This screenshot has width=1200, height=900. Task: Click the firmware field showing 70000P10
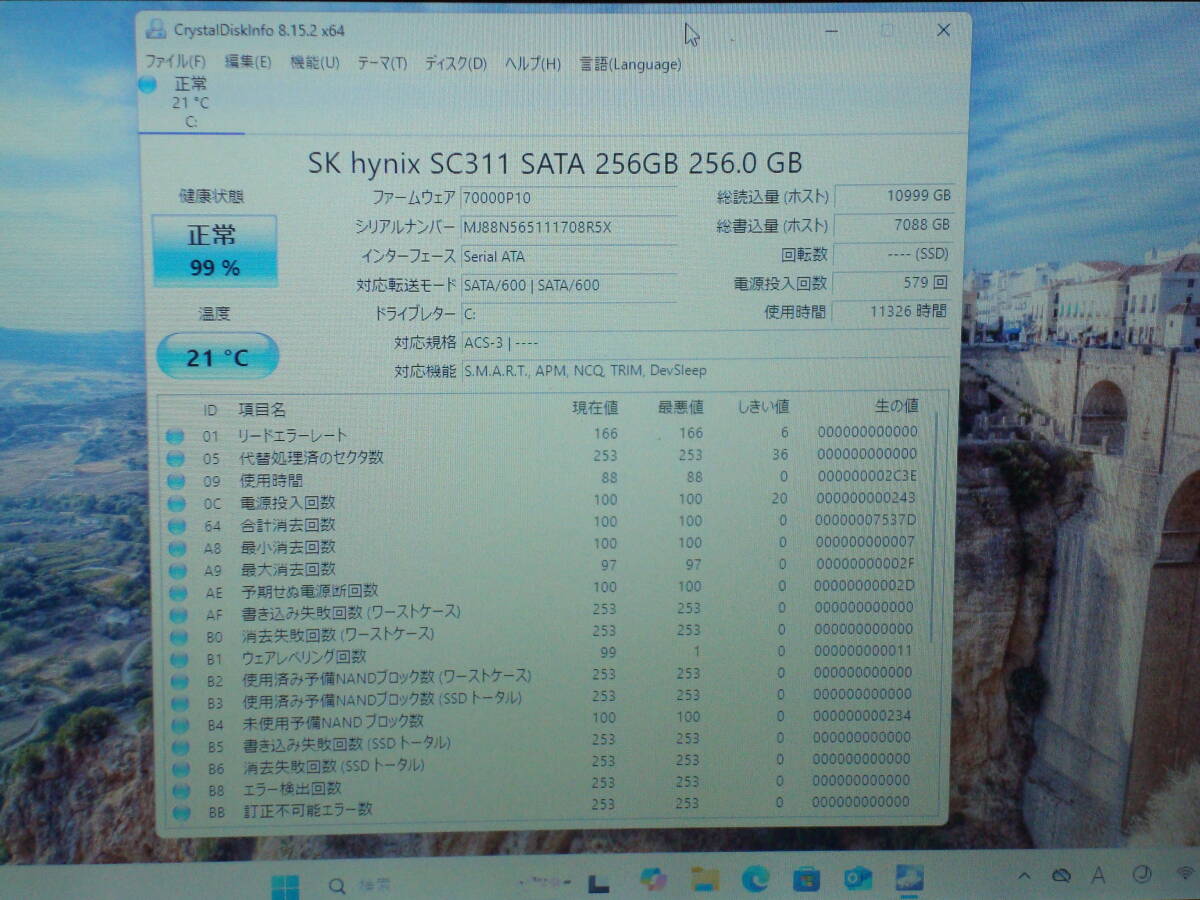[568, 198]
